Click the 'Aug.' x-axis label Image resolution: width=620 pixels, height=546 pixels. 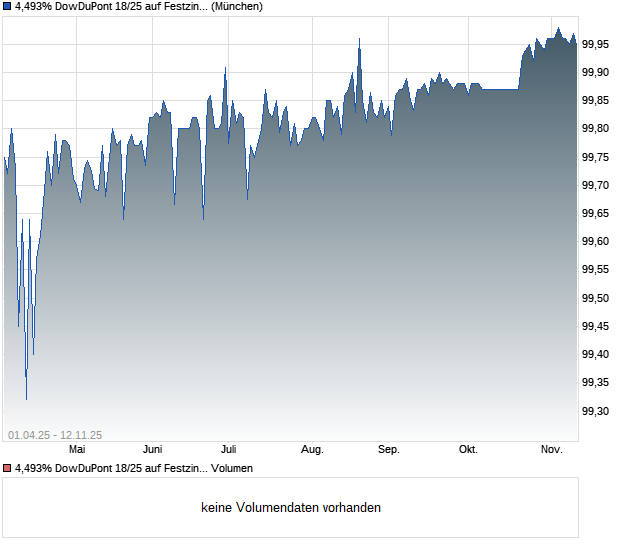(312, 450)
